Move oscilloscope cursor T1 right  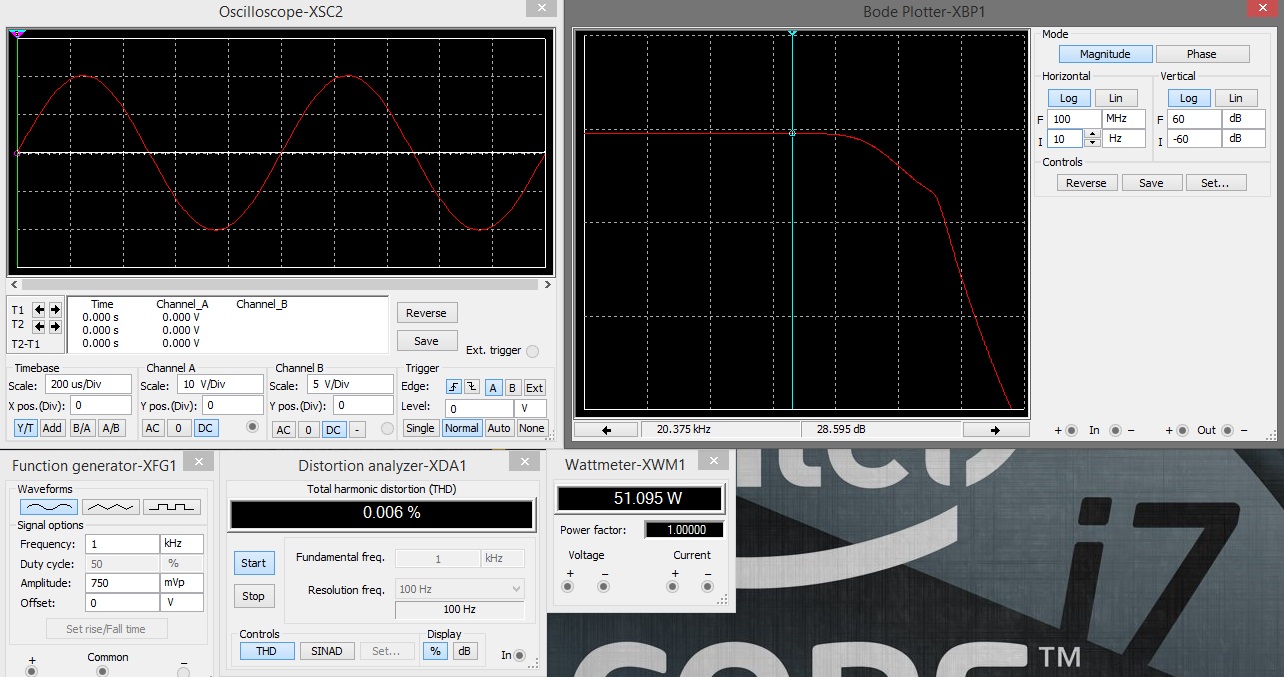[55, 310]
